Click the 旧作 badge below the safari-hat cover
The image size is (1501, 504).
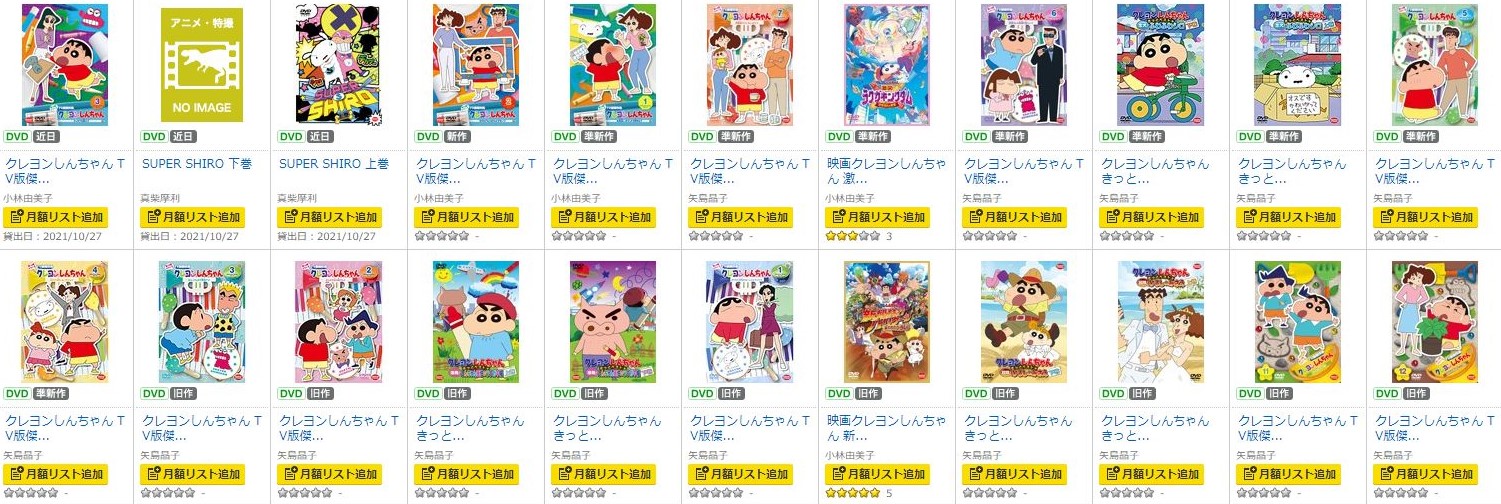(x=1004, y=393)
